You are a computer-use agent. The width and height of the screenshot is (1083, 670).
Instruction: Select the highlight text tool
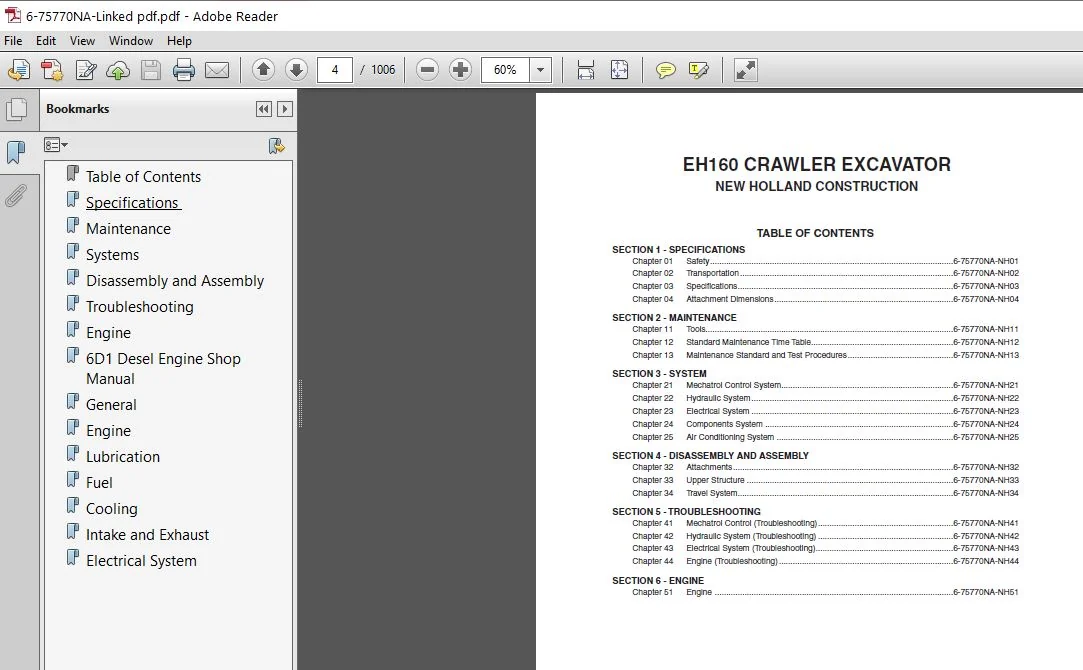coord(698,70)
